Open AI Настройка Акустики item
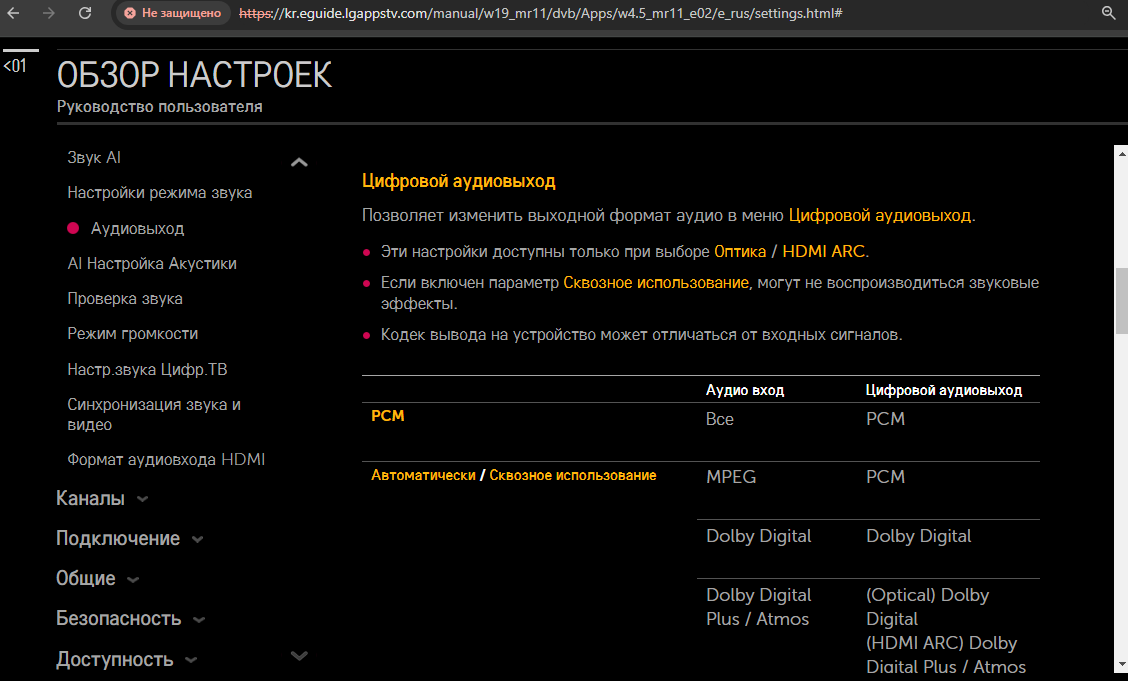The width and height of the screenshot is (1128, 681). tap(152, 264)
